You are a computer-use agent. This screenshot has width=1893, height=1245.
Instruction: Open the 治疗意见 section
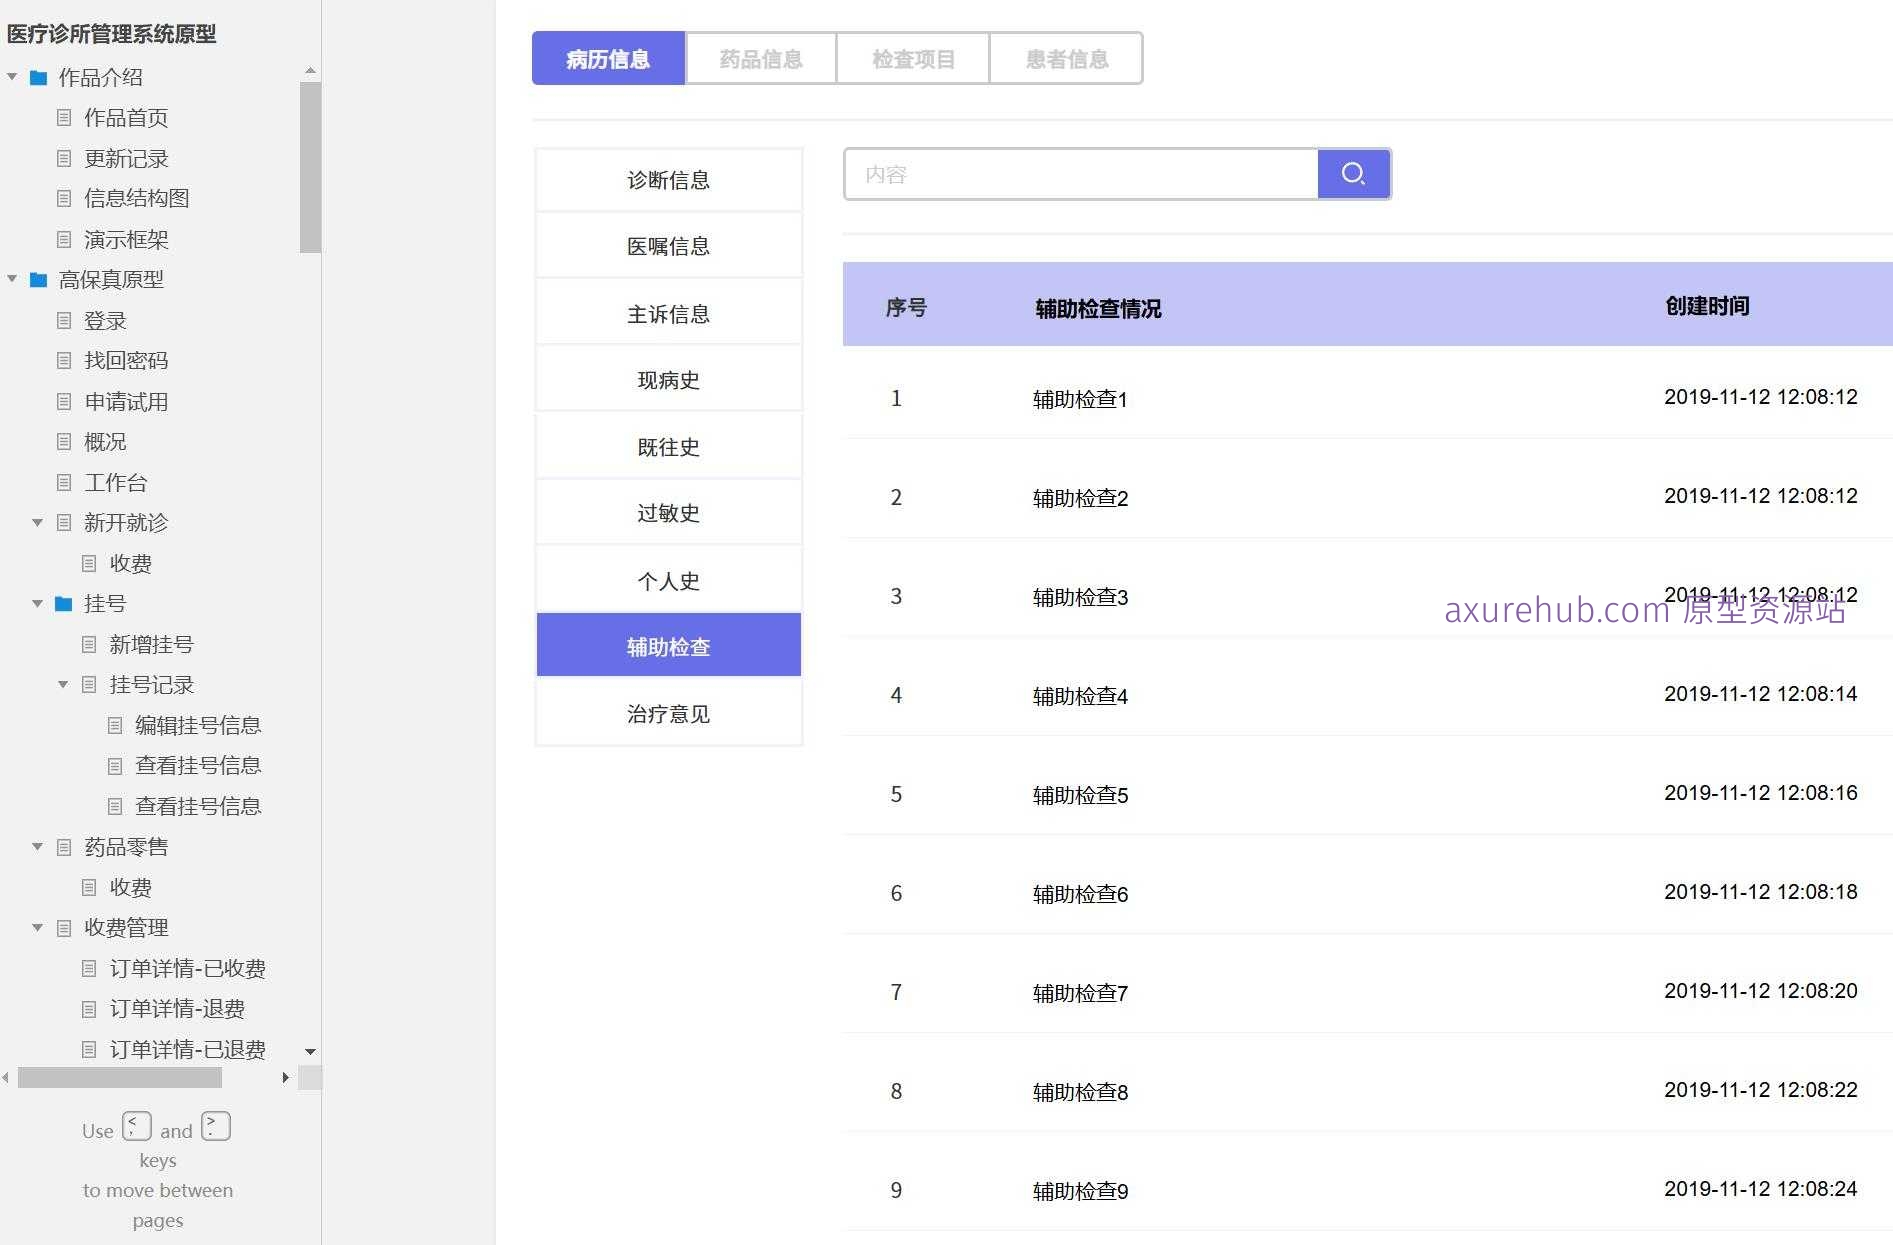(668, 713)
